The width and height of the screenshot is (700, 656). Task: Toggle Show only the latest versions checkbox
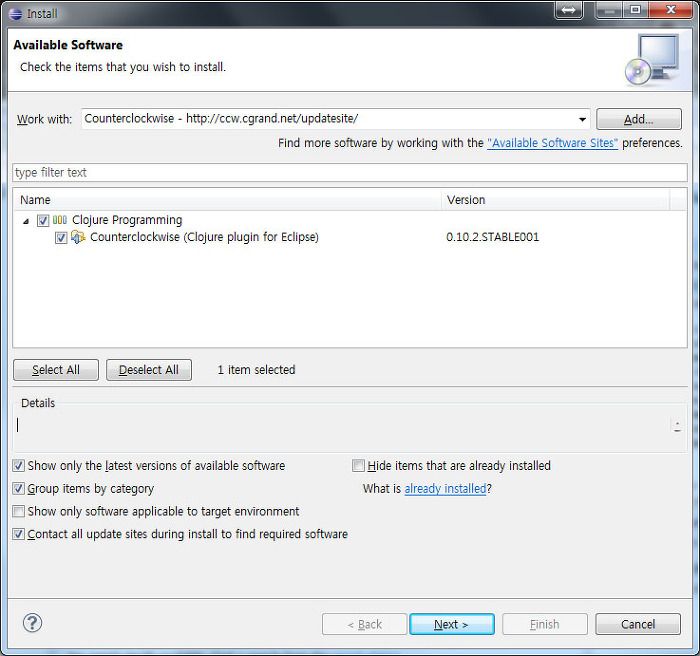click(x=18, y=466)
